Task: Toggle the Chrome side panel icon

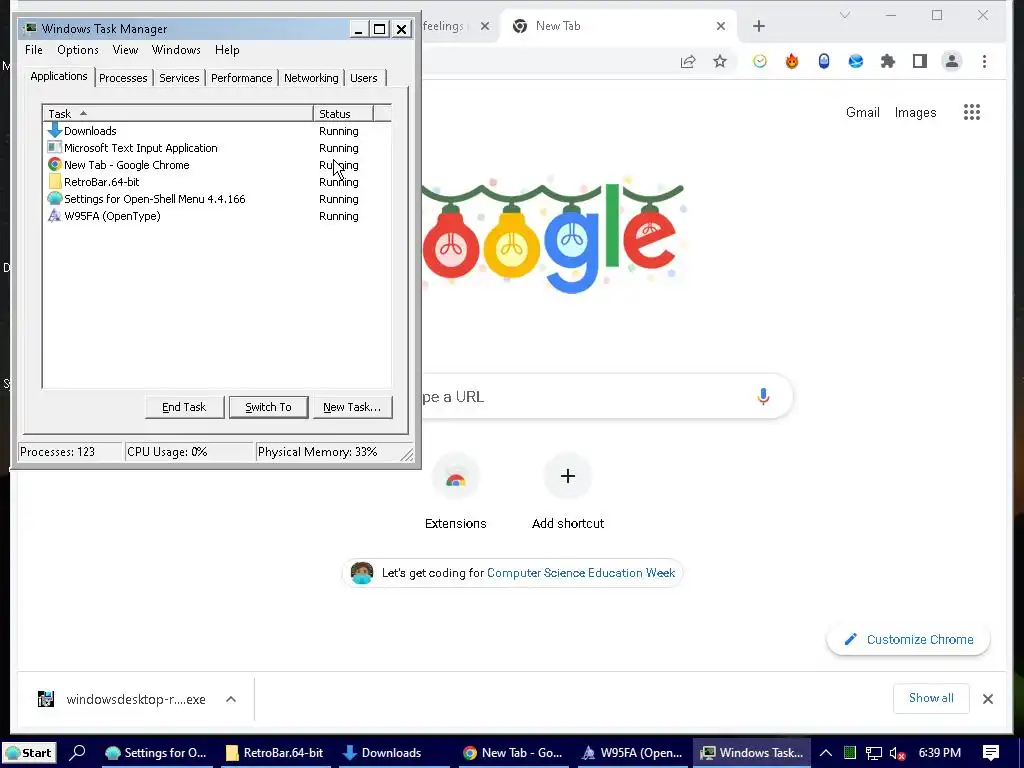Action: pyautogui.click(x=920, y=61)
